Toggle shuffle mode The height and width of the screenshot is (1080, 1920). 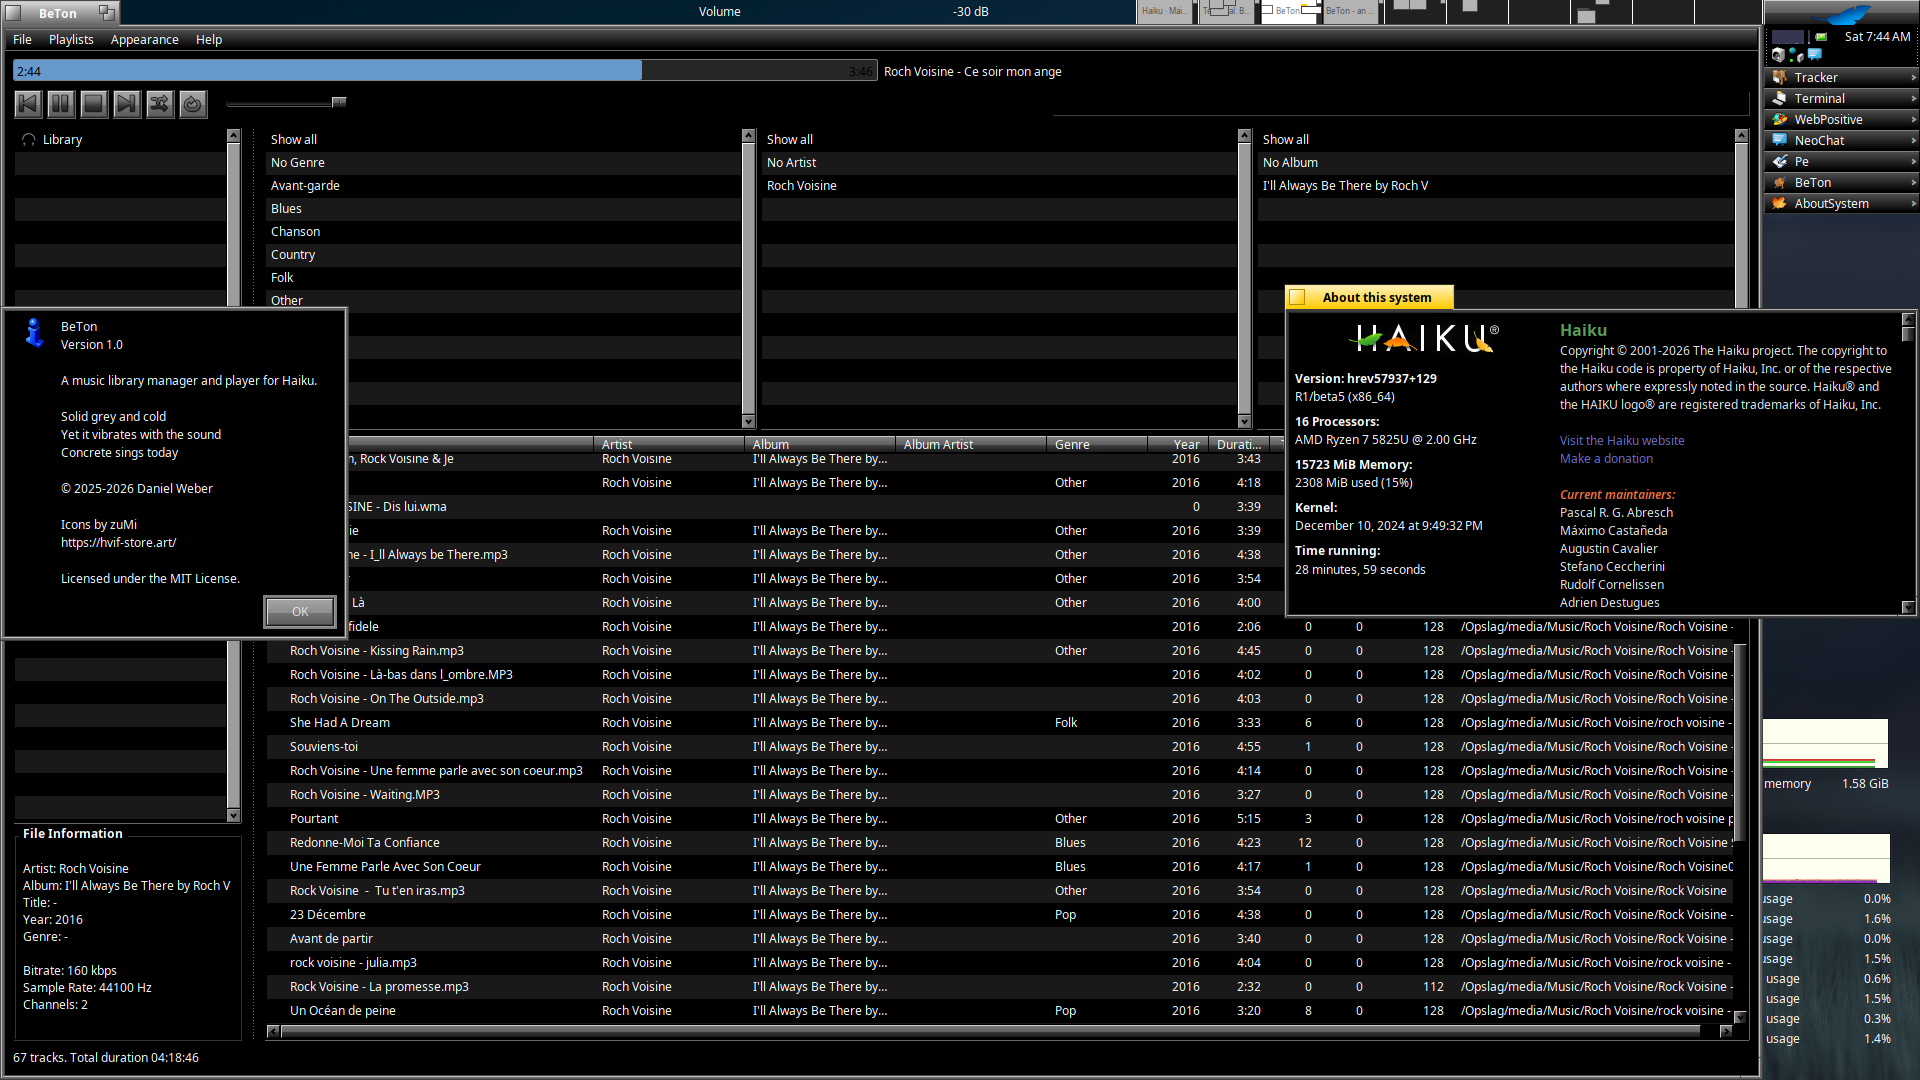(160, 103)
